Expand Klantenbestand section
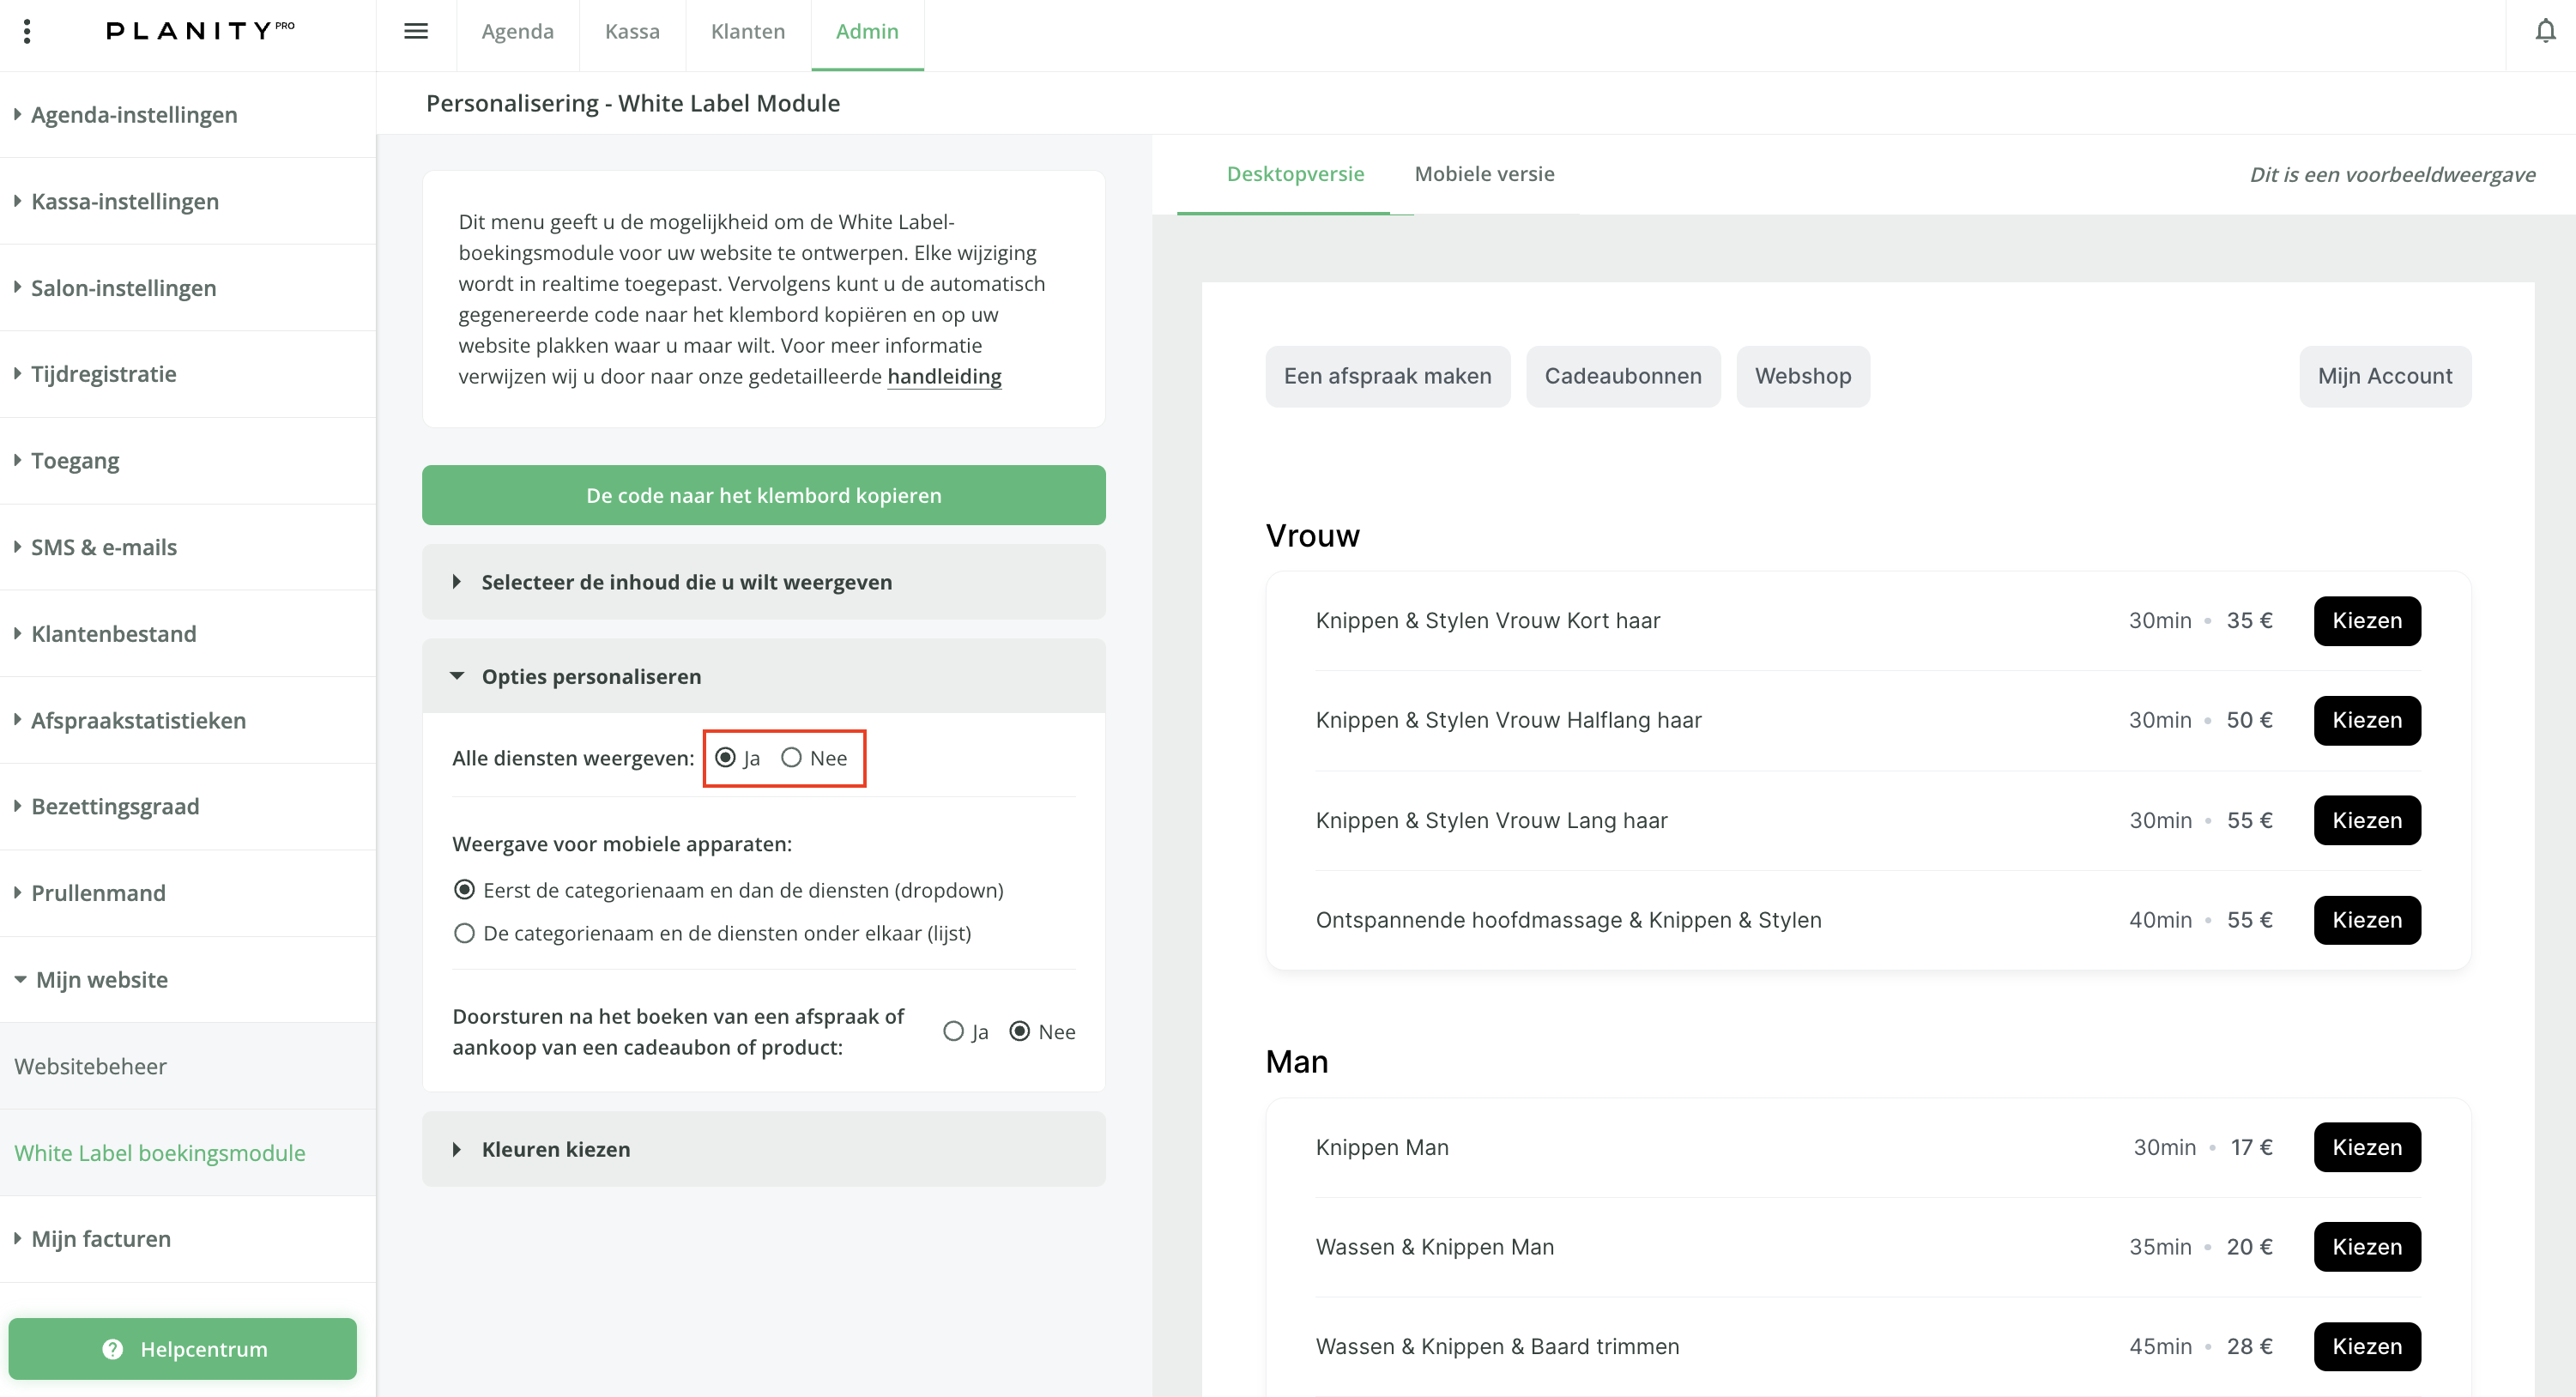This screenshot has height=1397, width=2576. coord(188,634)
